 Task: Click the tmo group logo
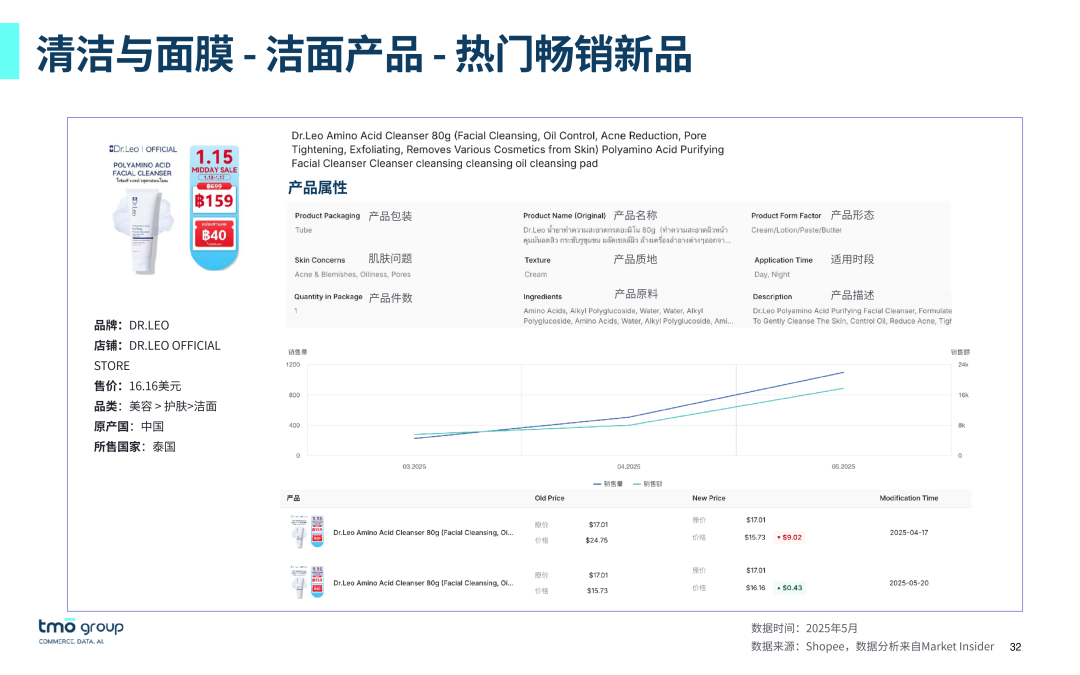point(81,631)
